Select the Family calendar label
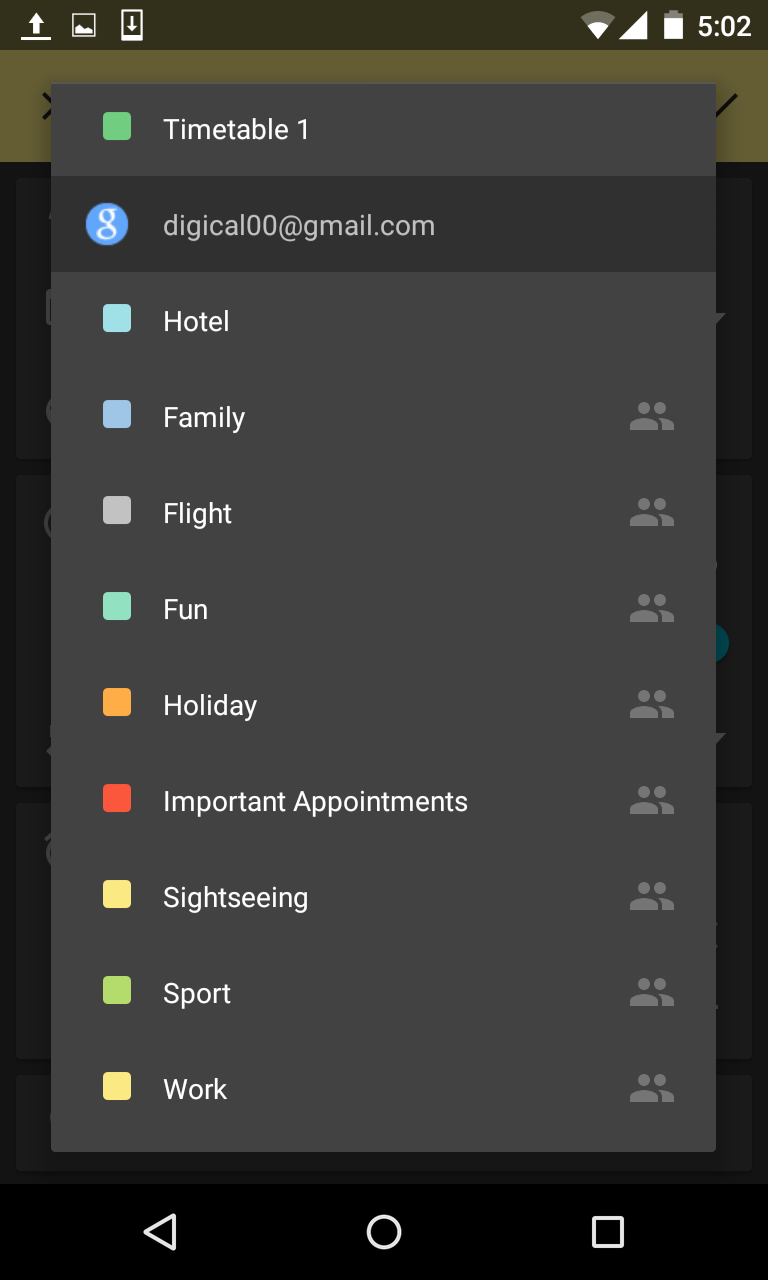 (204, 418)
